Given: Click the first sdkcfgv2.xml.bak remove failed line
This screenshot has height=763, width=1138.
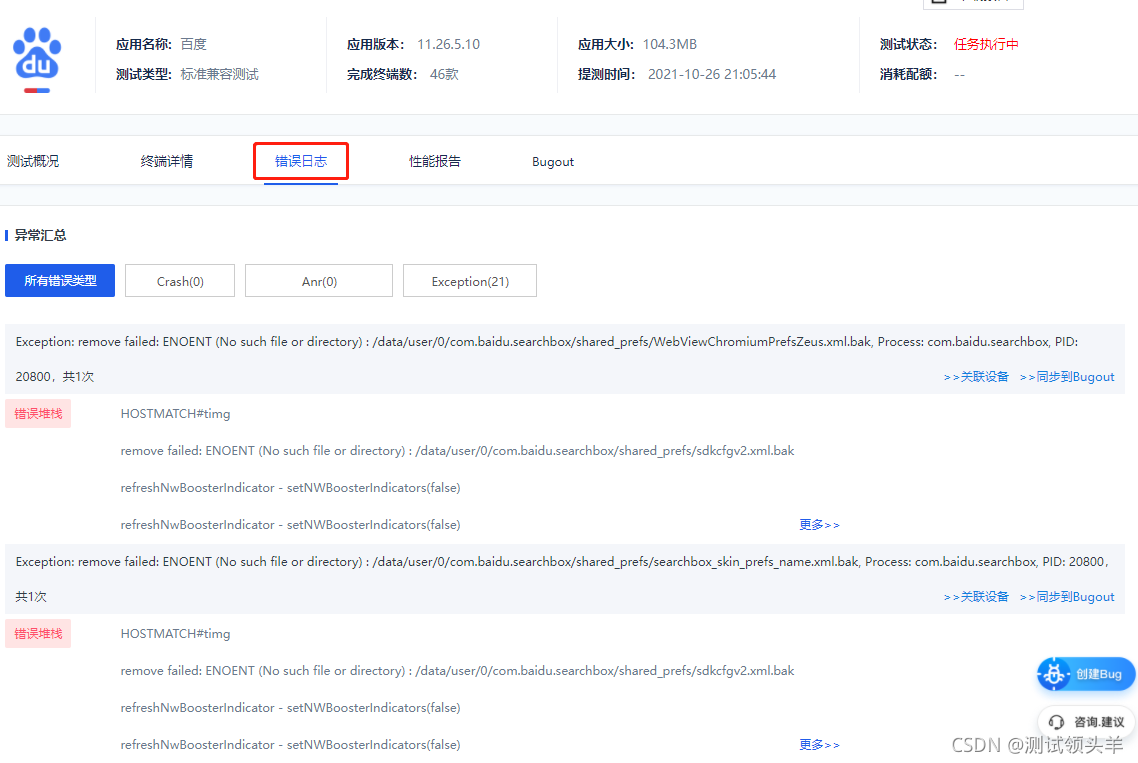Looking at the screenshot, I should tap(457, 451).
